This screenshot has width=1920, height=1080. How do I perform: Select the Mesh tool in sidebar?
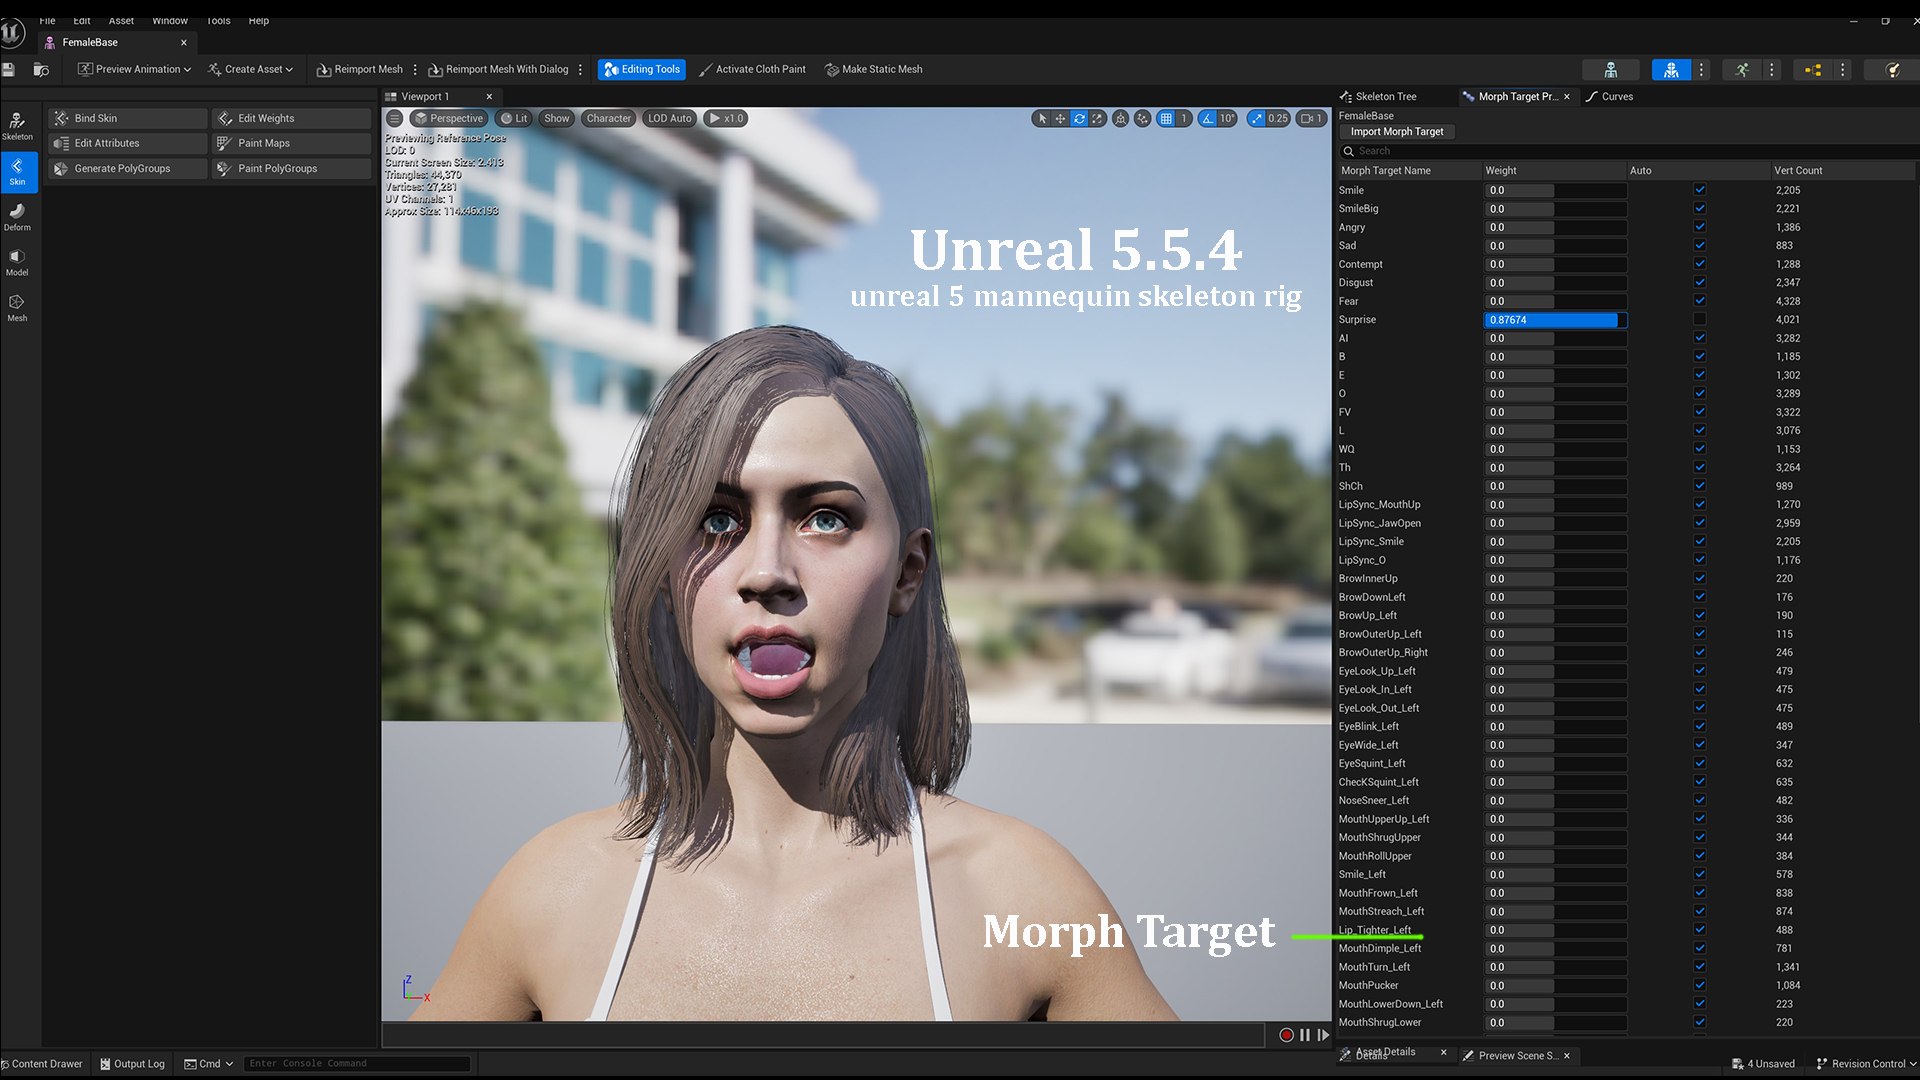pyautogui.click(x=17, y=308)
